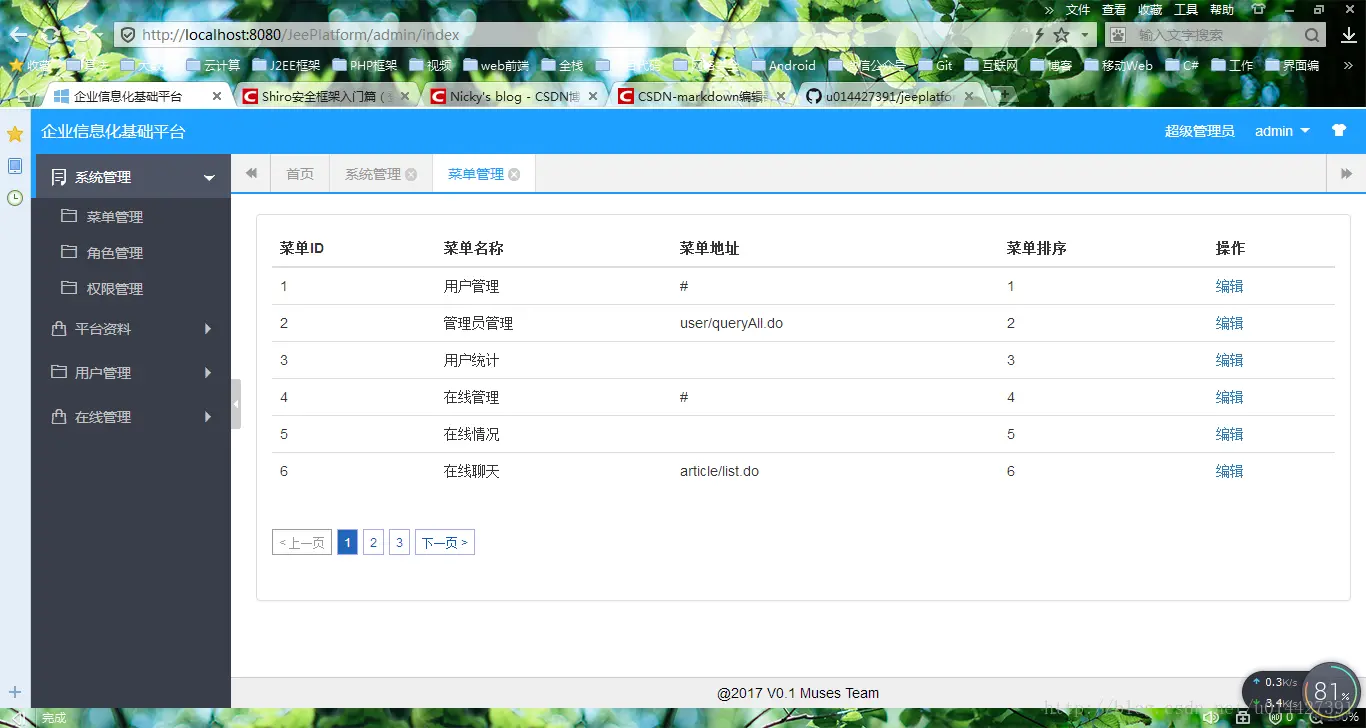1366x728 pixels.
Task: Edit the 在线聊天 menu entry
Action: coord(1228,470)
